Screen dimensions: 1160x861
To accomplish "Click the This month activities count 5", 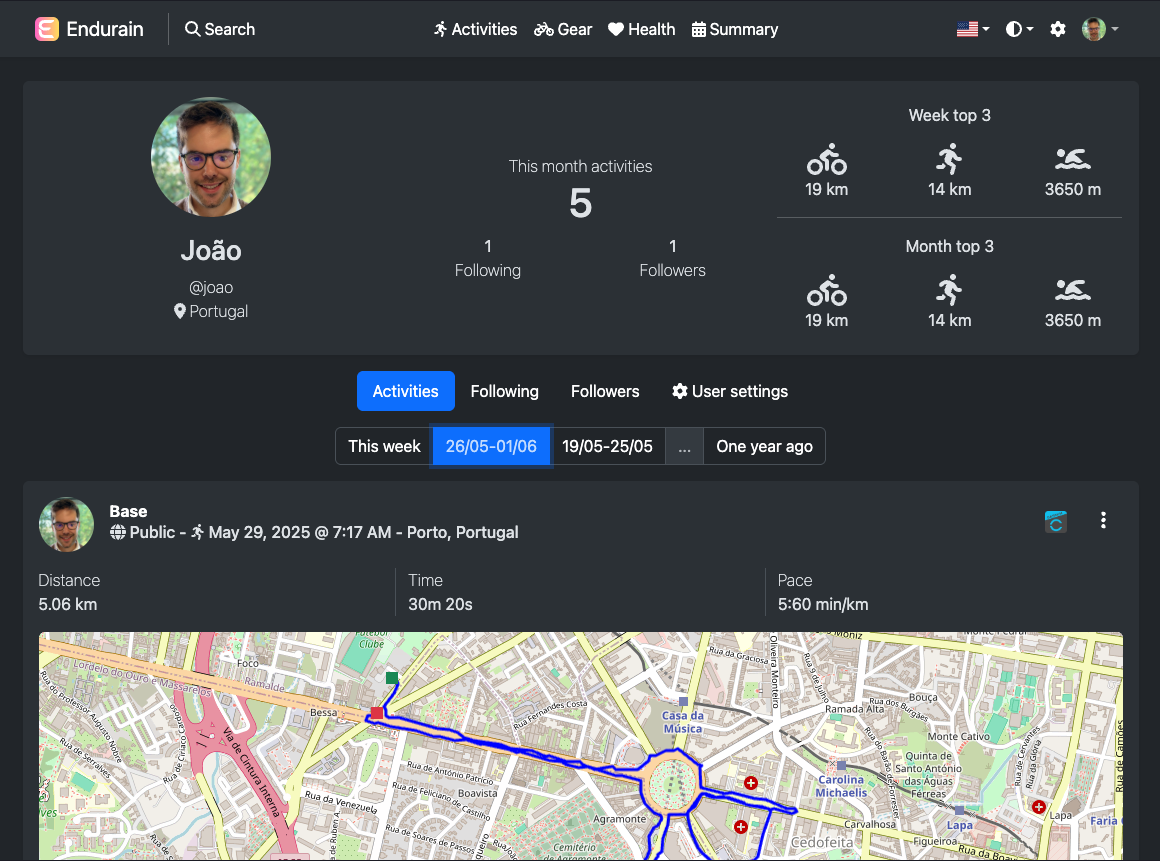I will (581, 203).
